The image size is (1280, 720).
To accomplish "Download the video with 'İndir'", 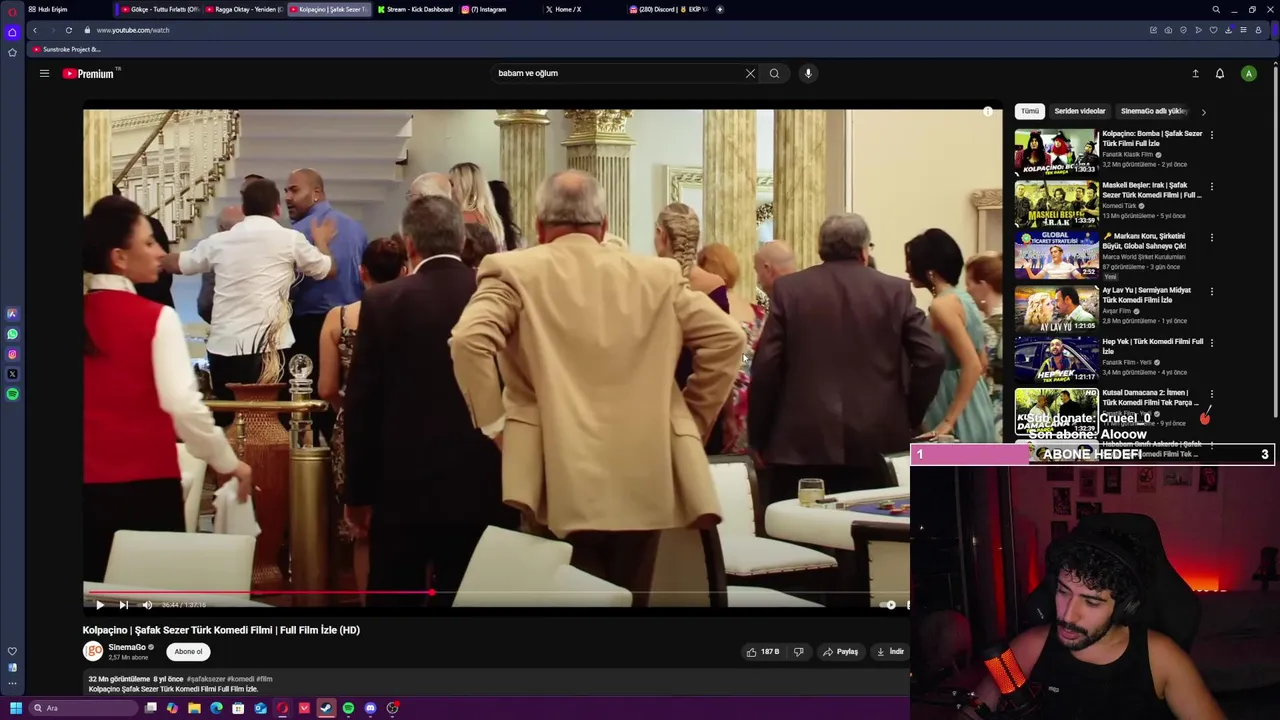I will pos(890,652).
